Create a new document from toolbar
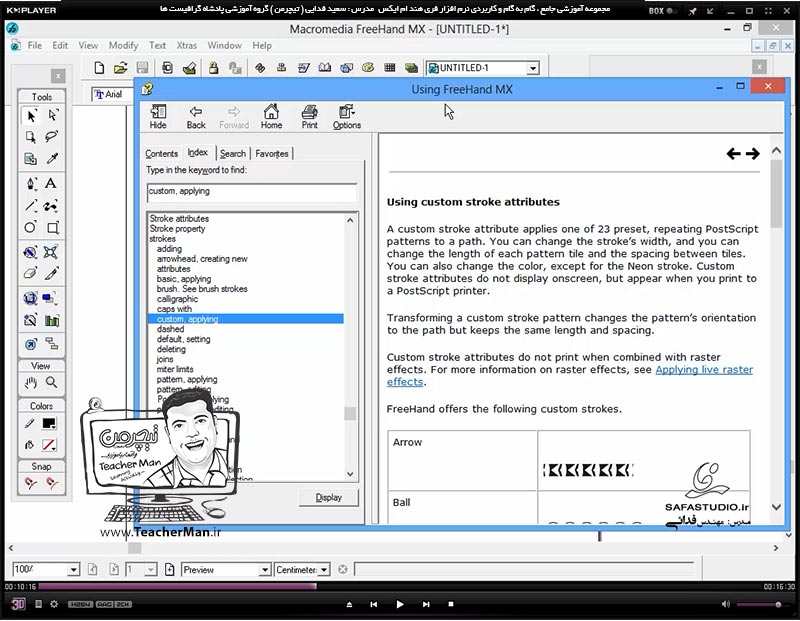The width and height of the screenshot is (800, 621). coord(99,68)
